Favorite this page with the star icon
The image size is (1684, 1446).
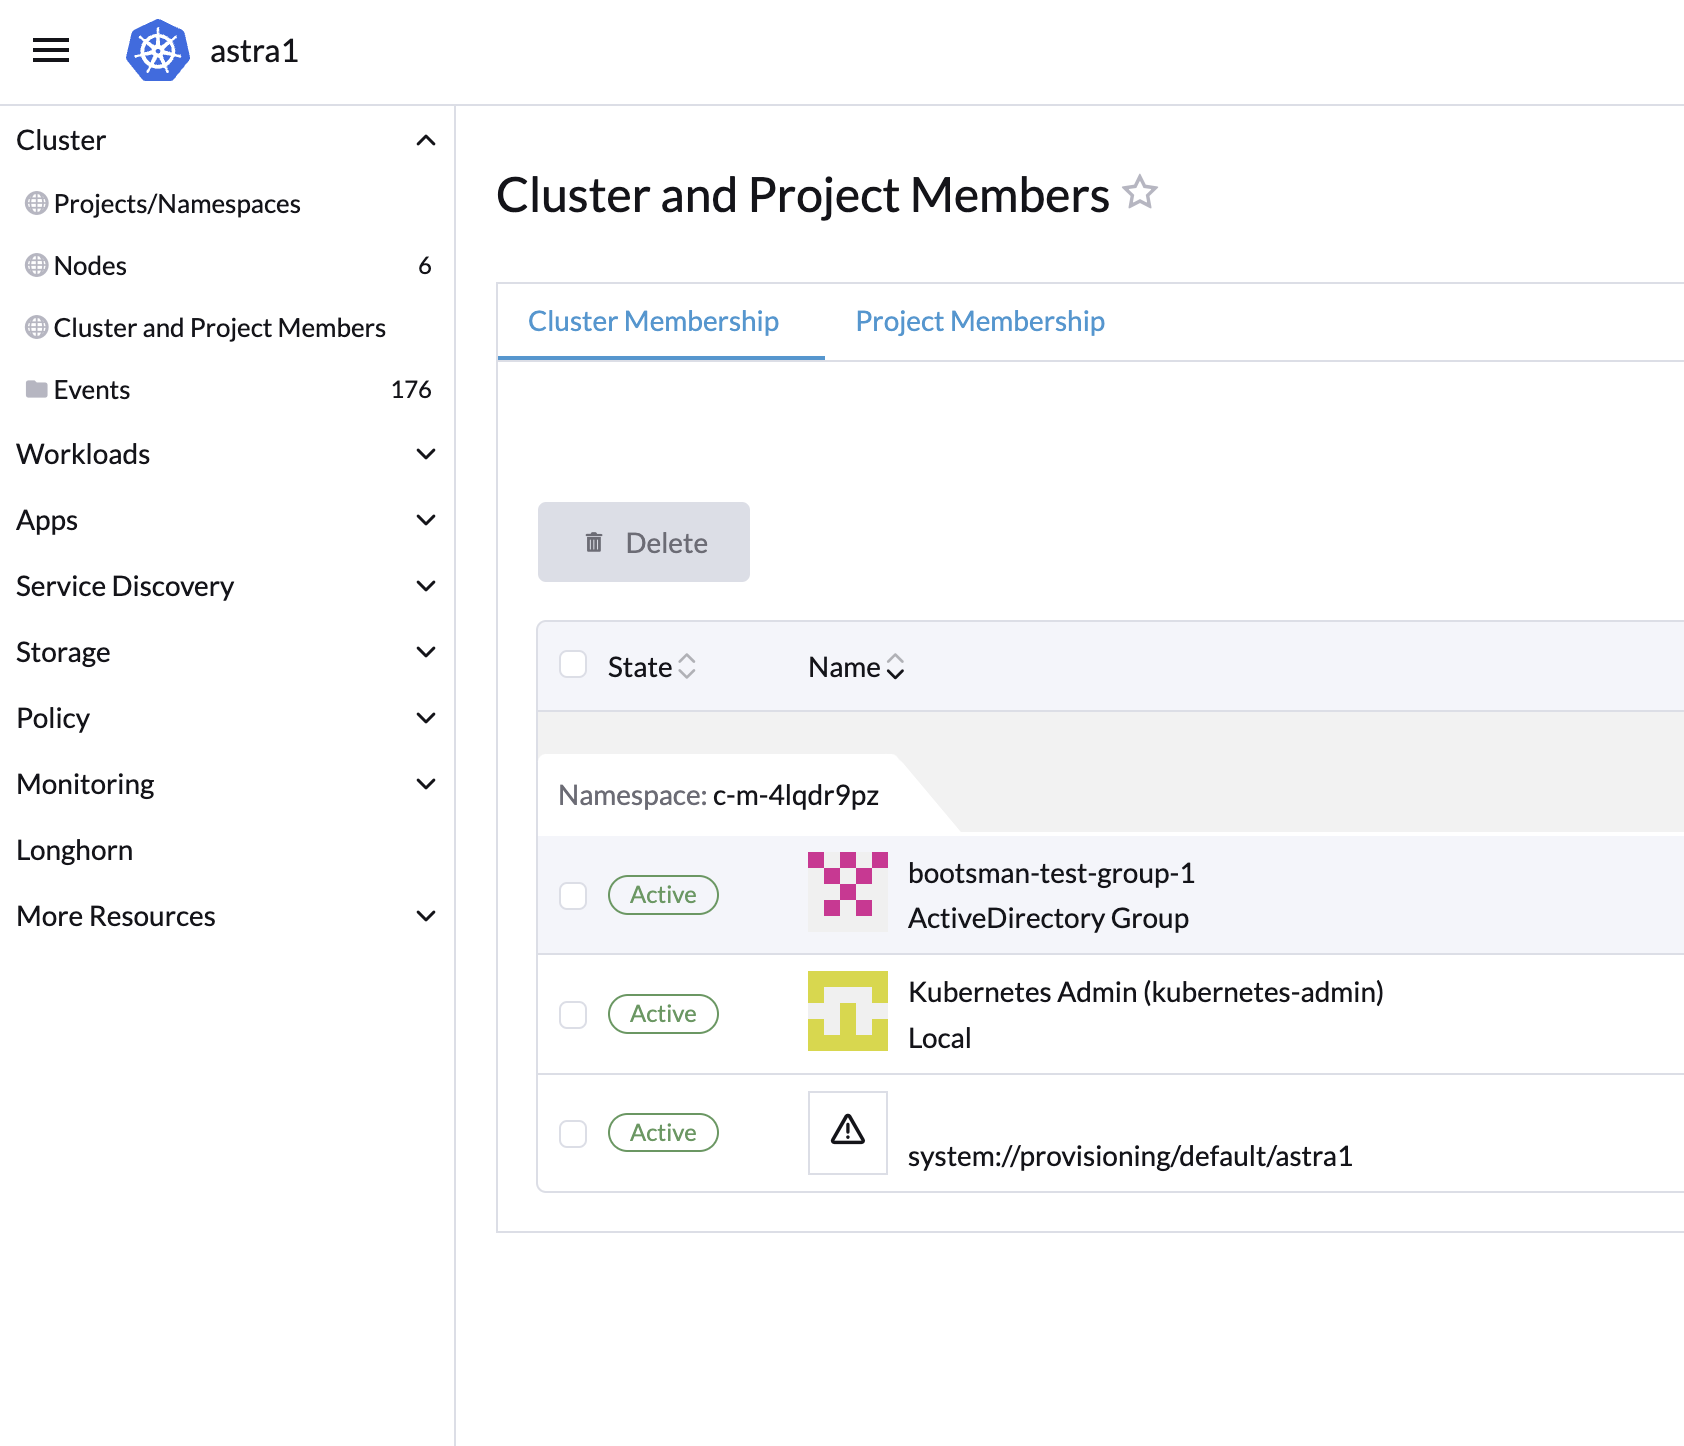[x=1140, y=192]
